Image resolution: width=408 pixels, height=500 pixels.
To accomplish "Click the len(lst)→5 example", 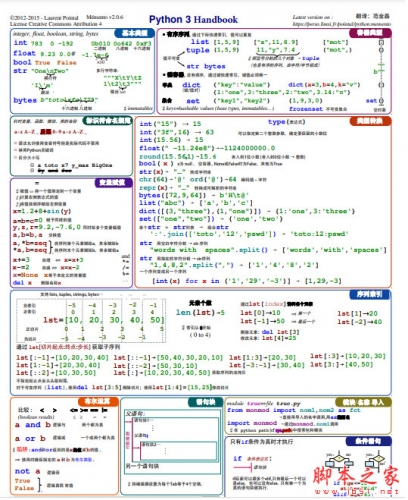I will pos(200,313).
